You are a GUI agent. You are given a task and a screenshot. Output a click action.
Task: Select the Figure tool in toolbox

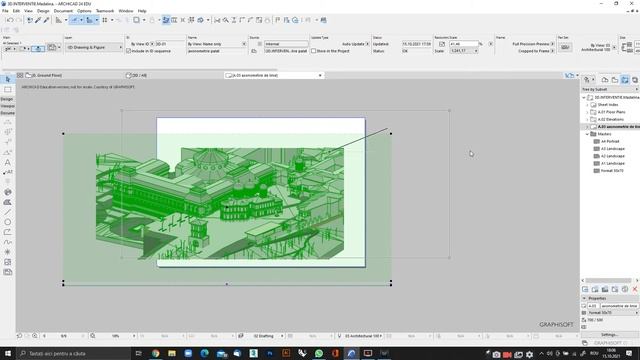point(7,262)
